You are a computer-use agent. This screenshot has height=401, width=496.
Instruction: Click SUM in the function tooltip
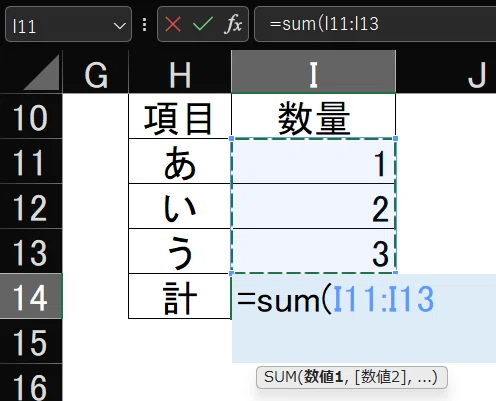280,377
